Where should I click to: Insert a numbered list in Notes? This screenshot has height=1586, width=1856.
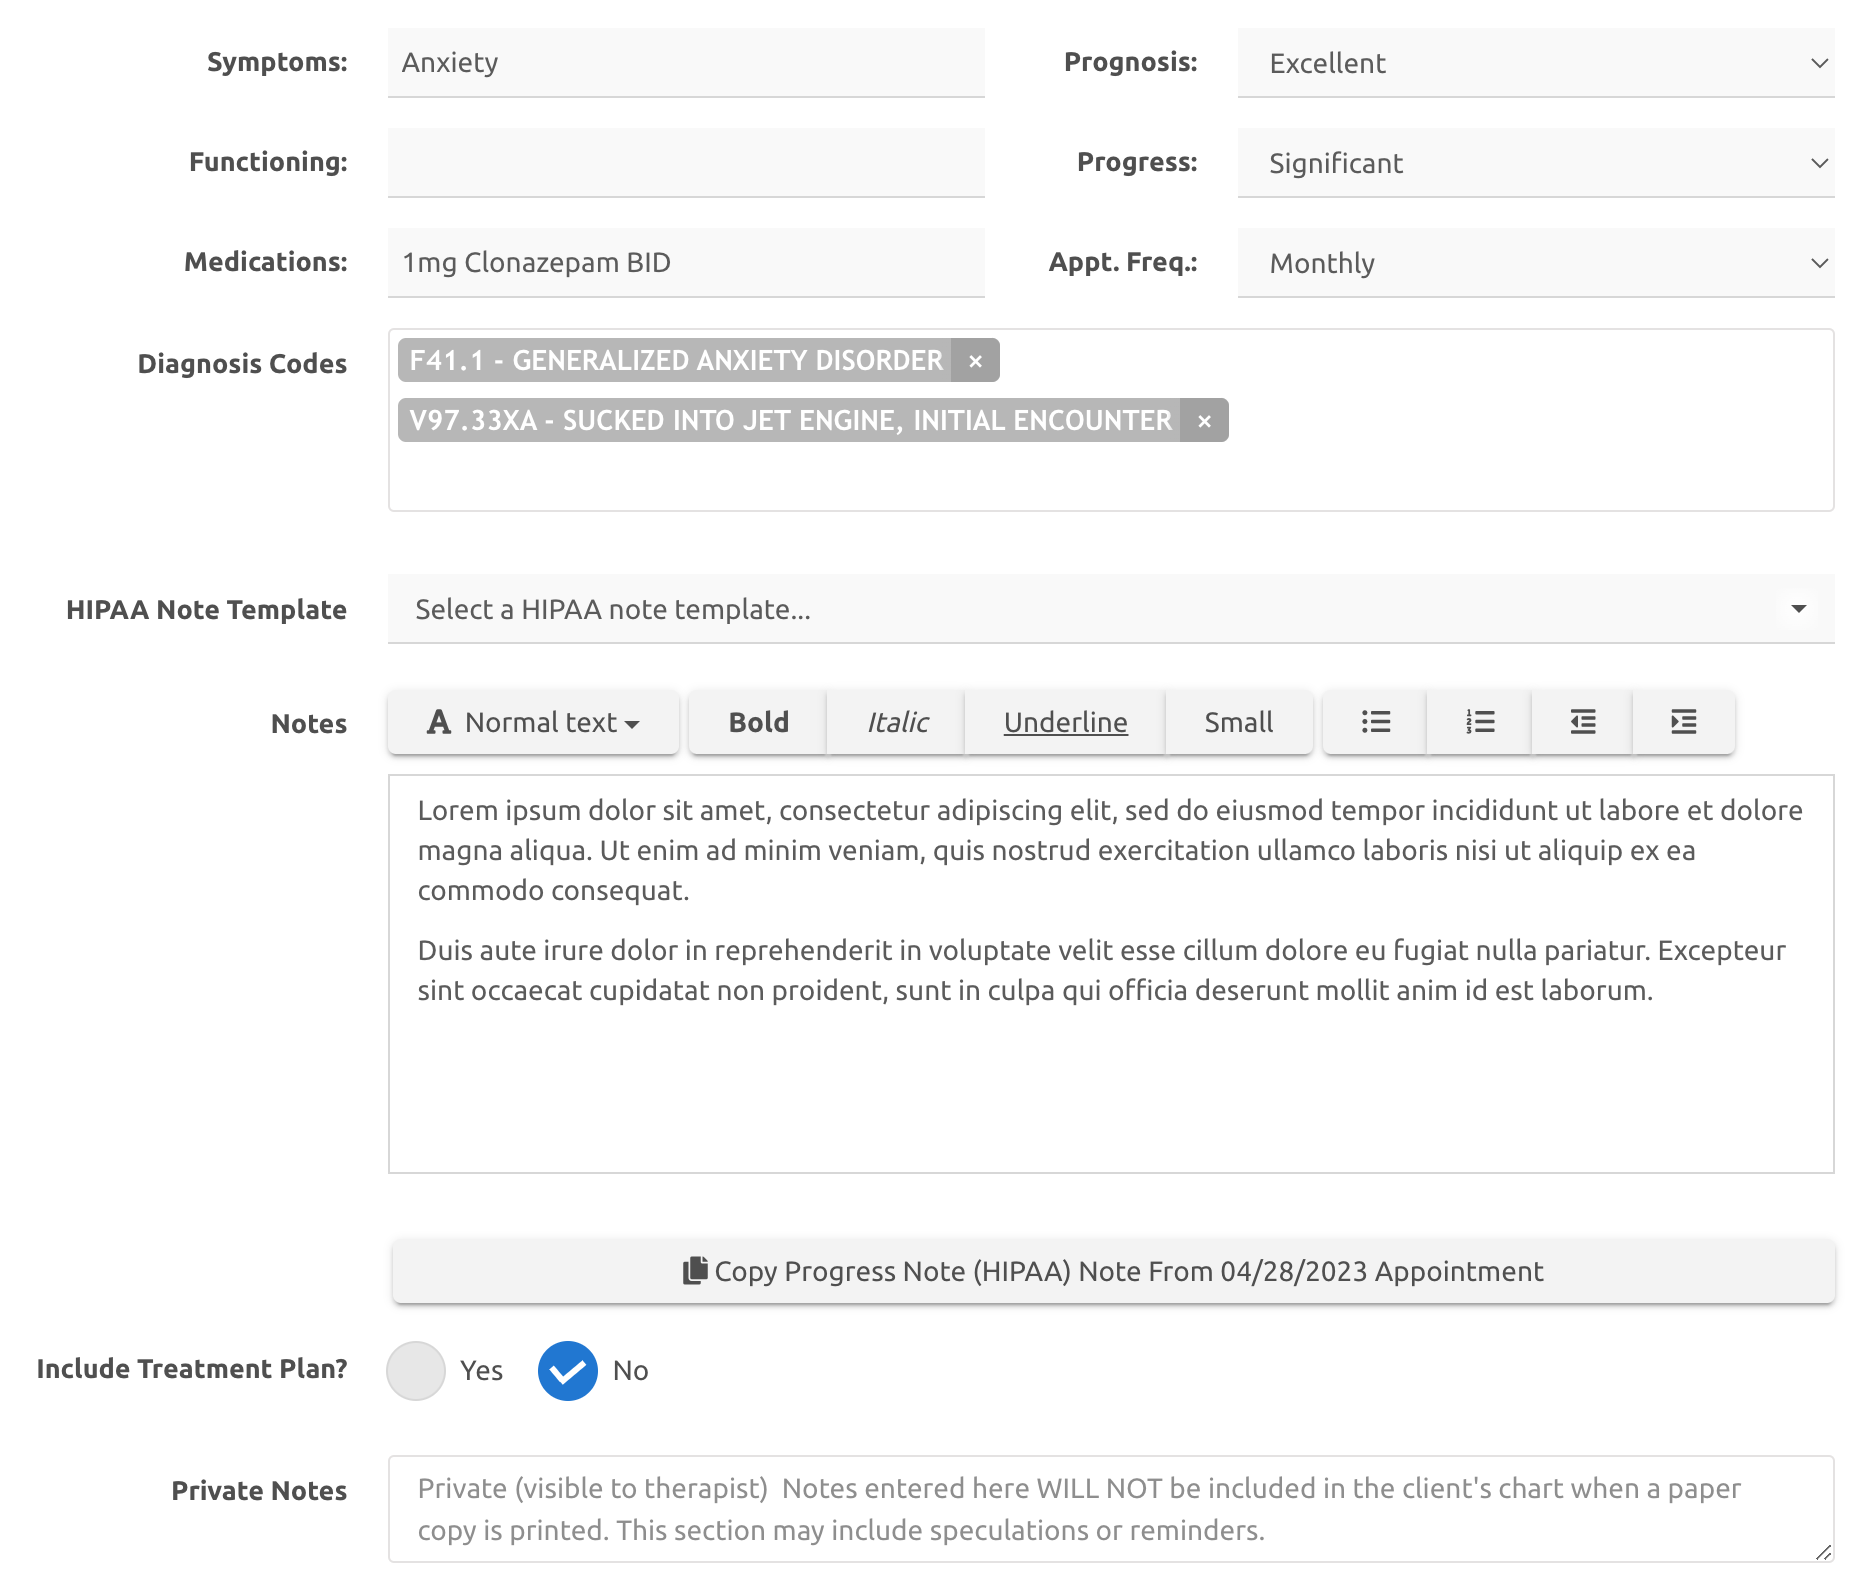click(1479, 722)
